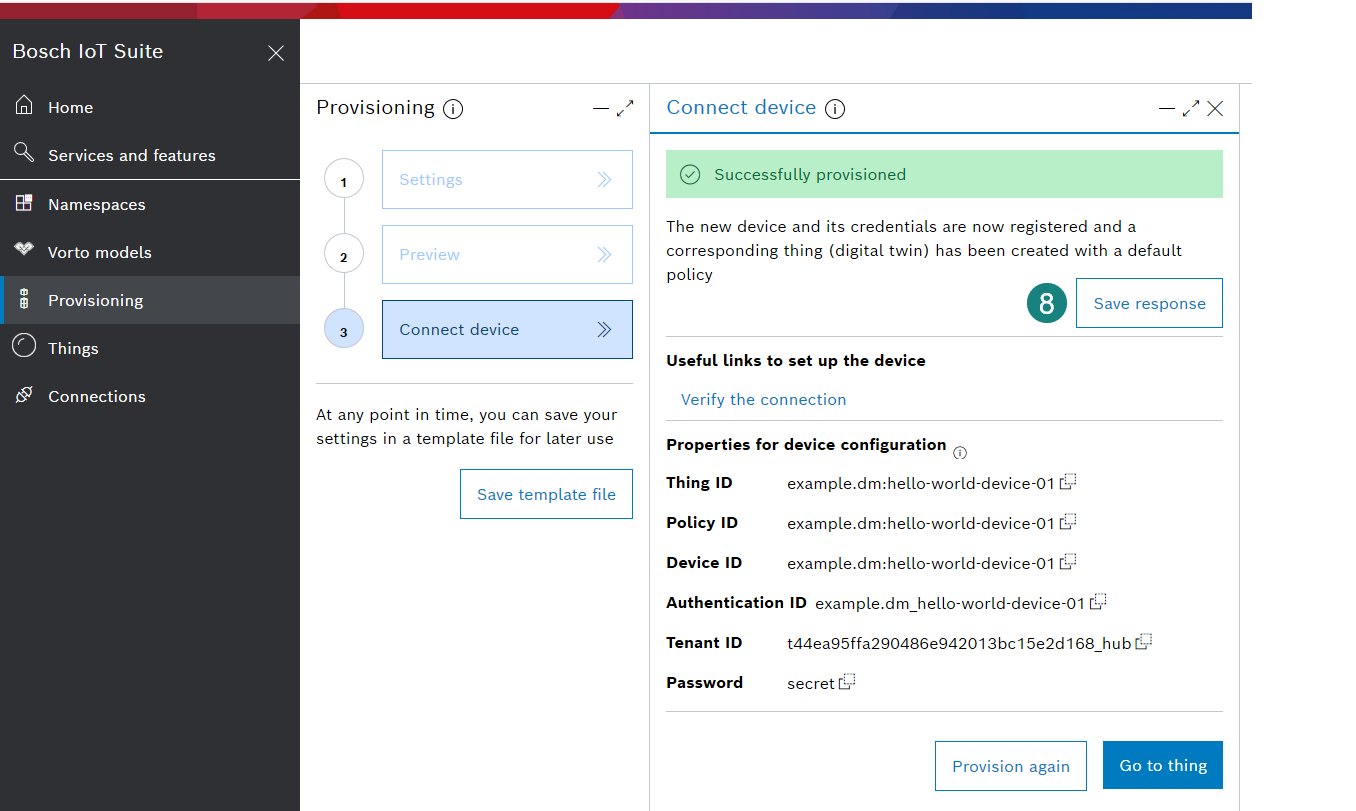The image size is (1356, 811).
Task: Copy the Authentication ID value
Action: click(1098, 601)
